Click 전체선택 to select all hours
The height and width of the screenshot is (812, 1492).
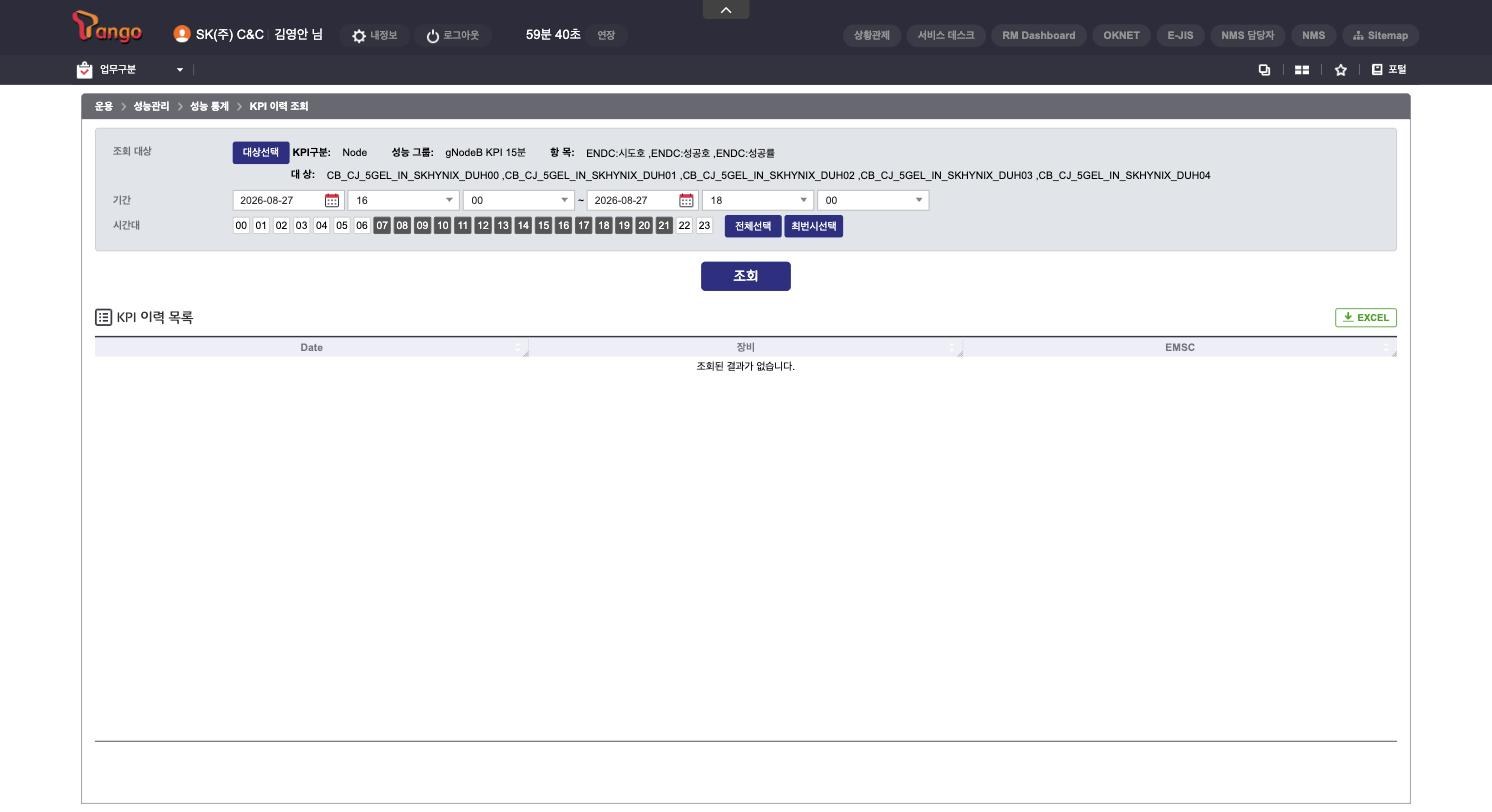coord(753,226)
